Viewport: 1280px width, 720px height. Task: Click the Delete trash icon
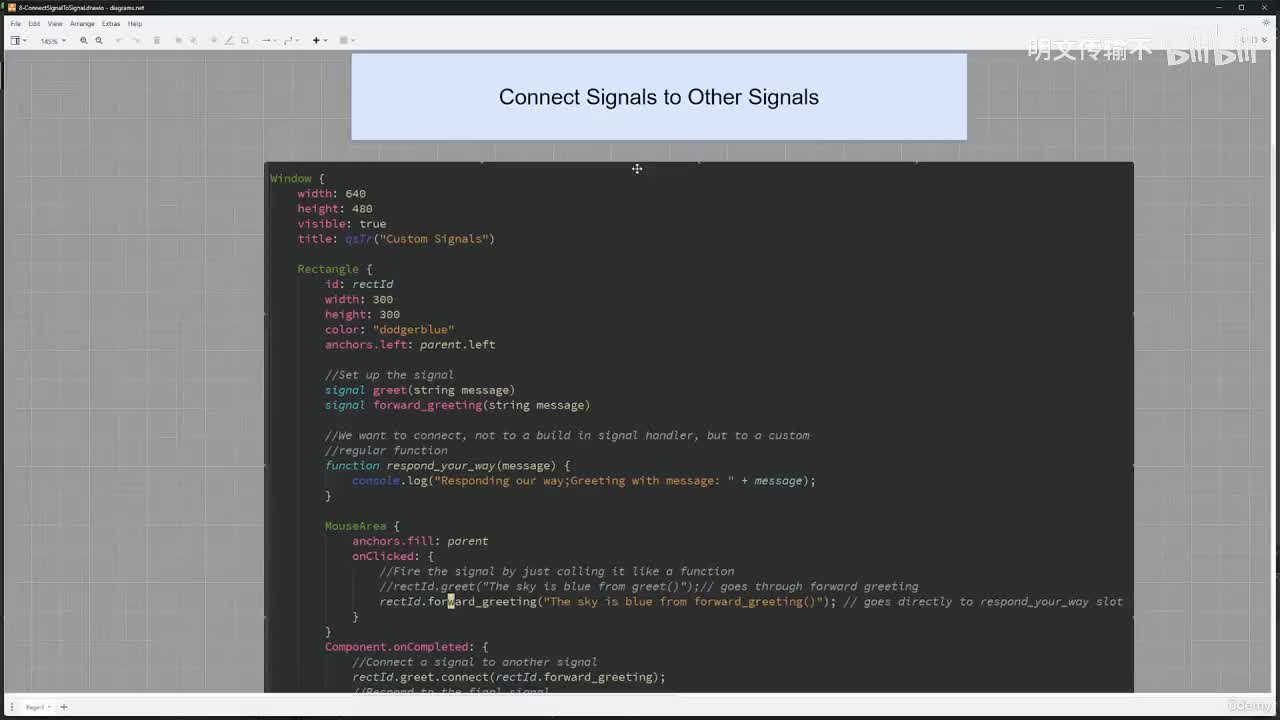click(157, 41)
